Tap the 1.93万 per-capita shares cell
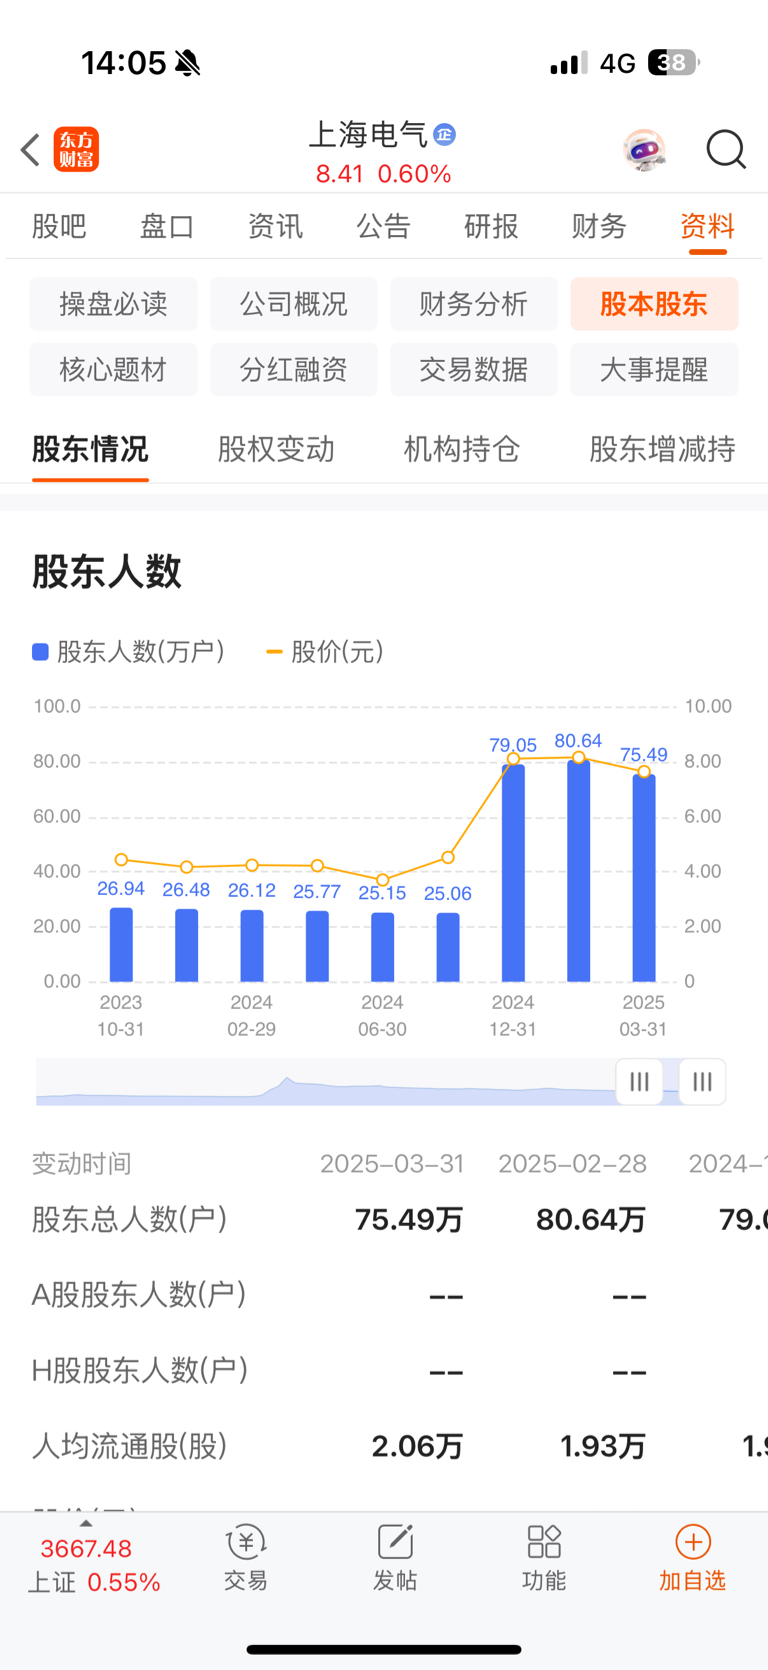768x1670 pixels. 603,1446
